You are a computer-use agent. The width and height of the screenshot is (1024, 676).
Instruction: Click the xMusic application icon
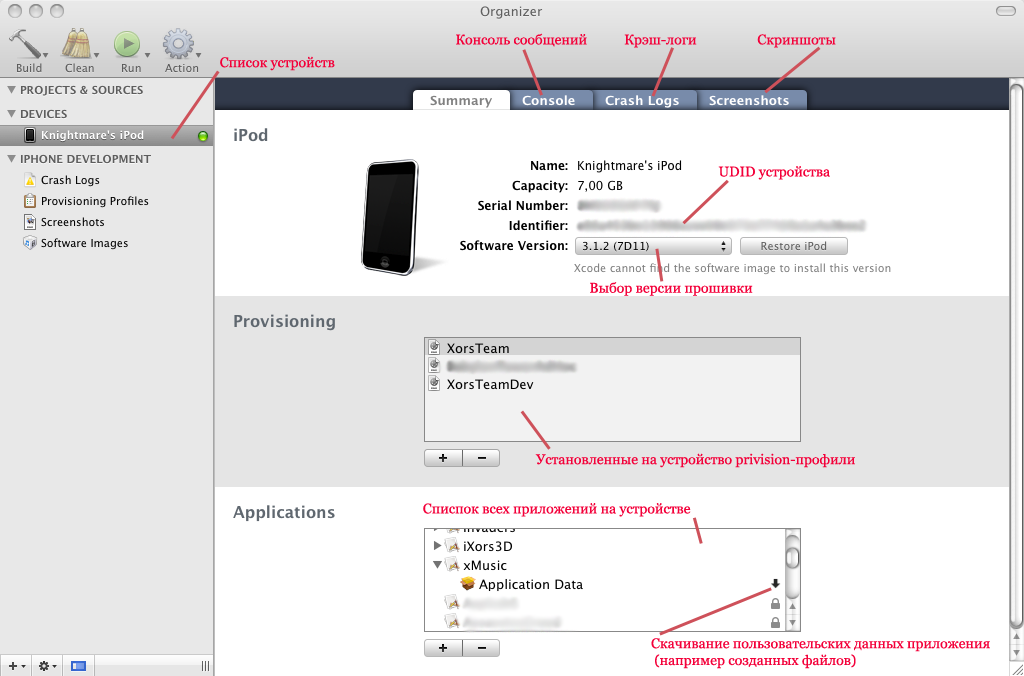[x=452, y=565]
